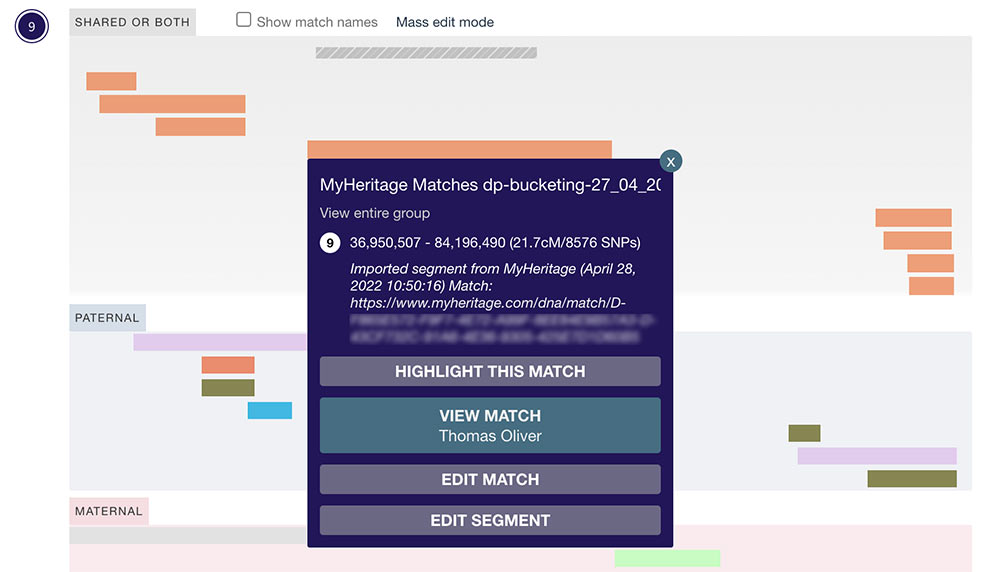Select the Shared or Both section label
This screenshot has width=1000, height=572.
coord(132,22)
